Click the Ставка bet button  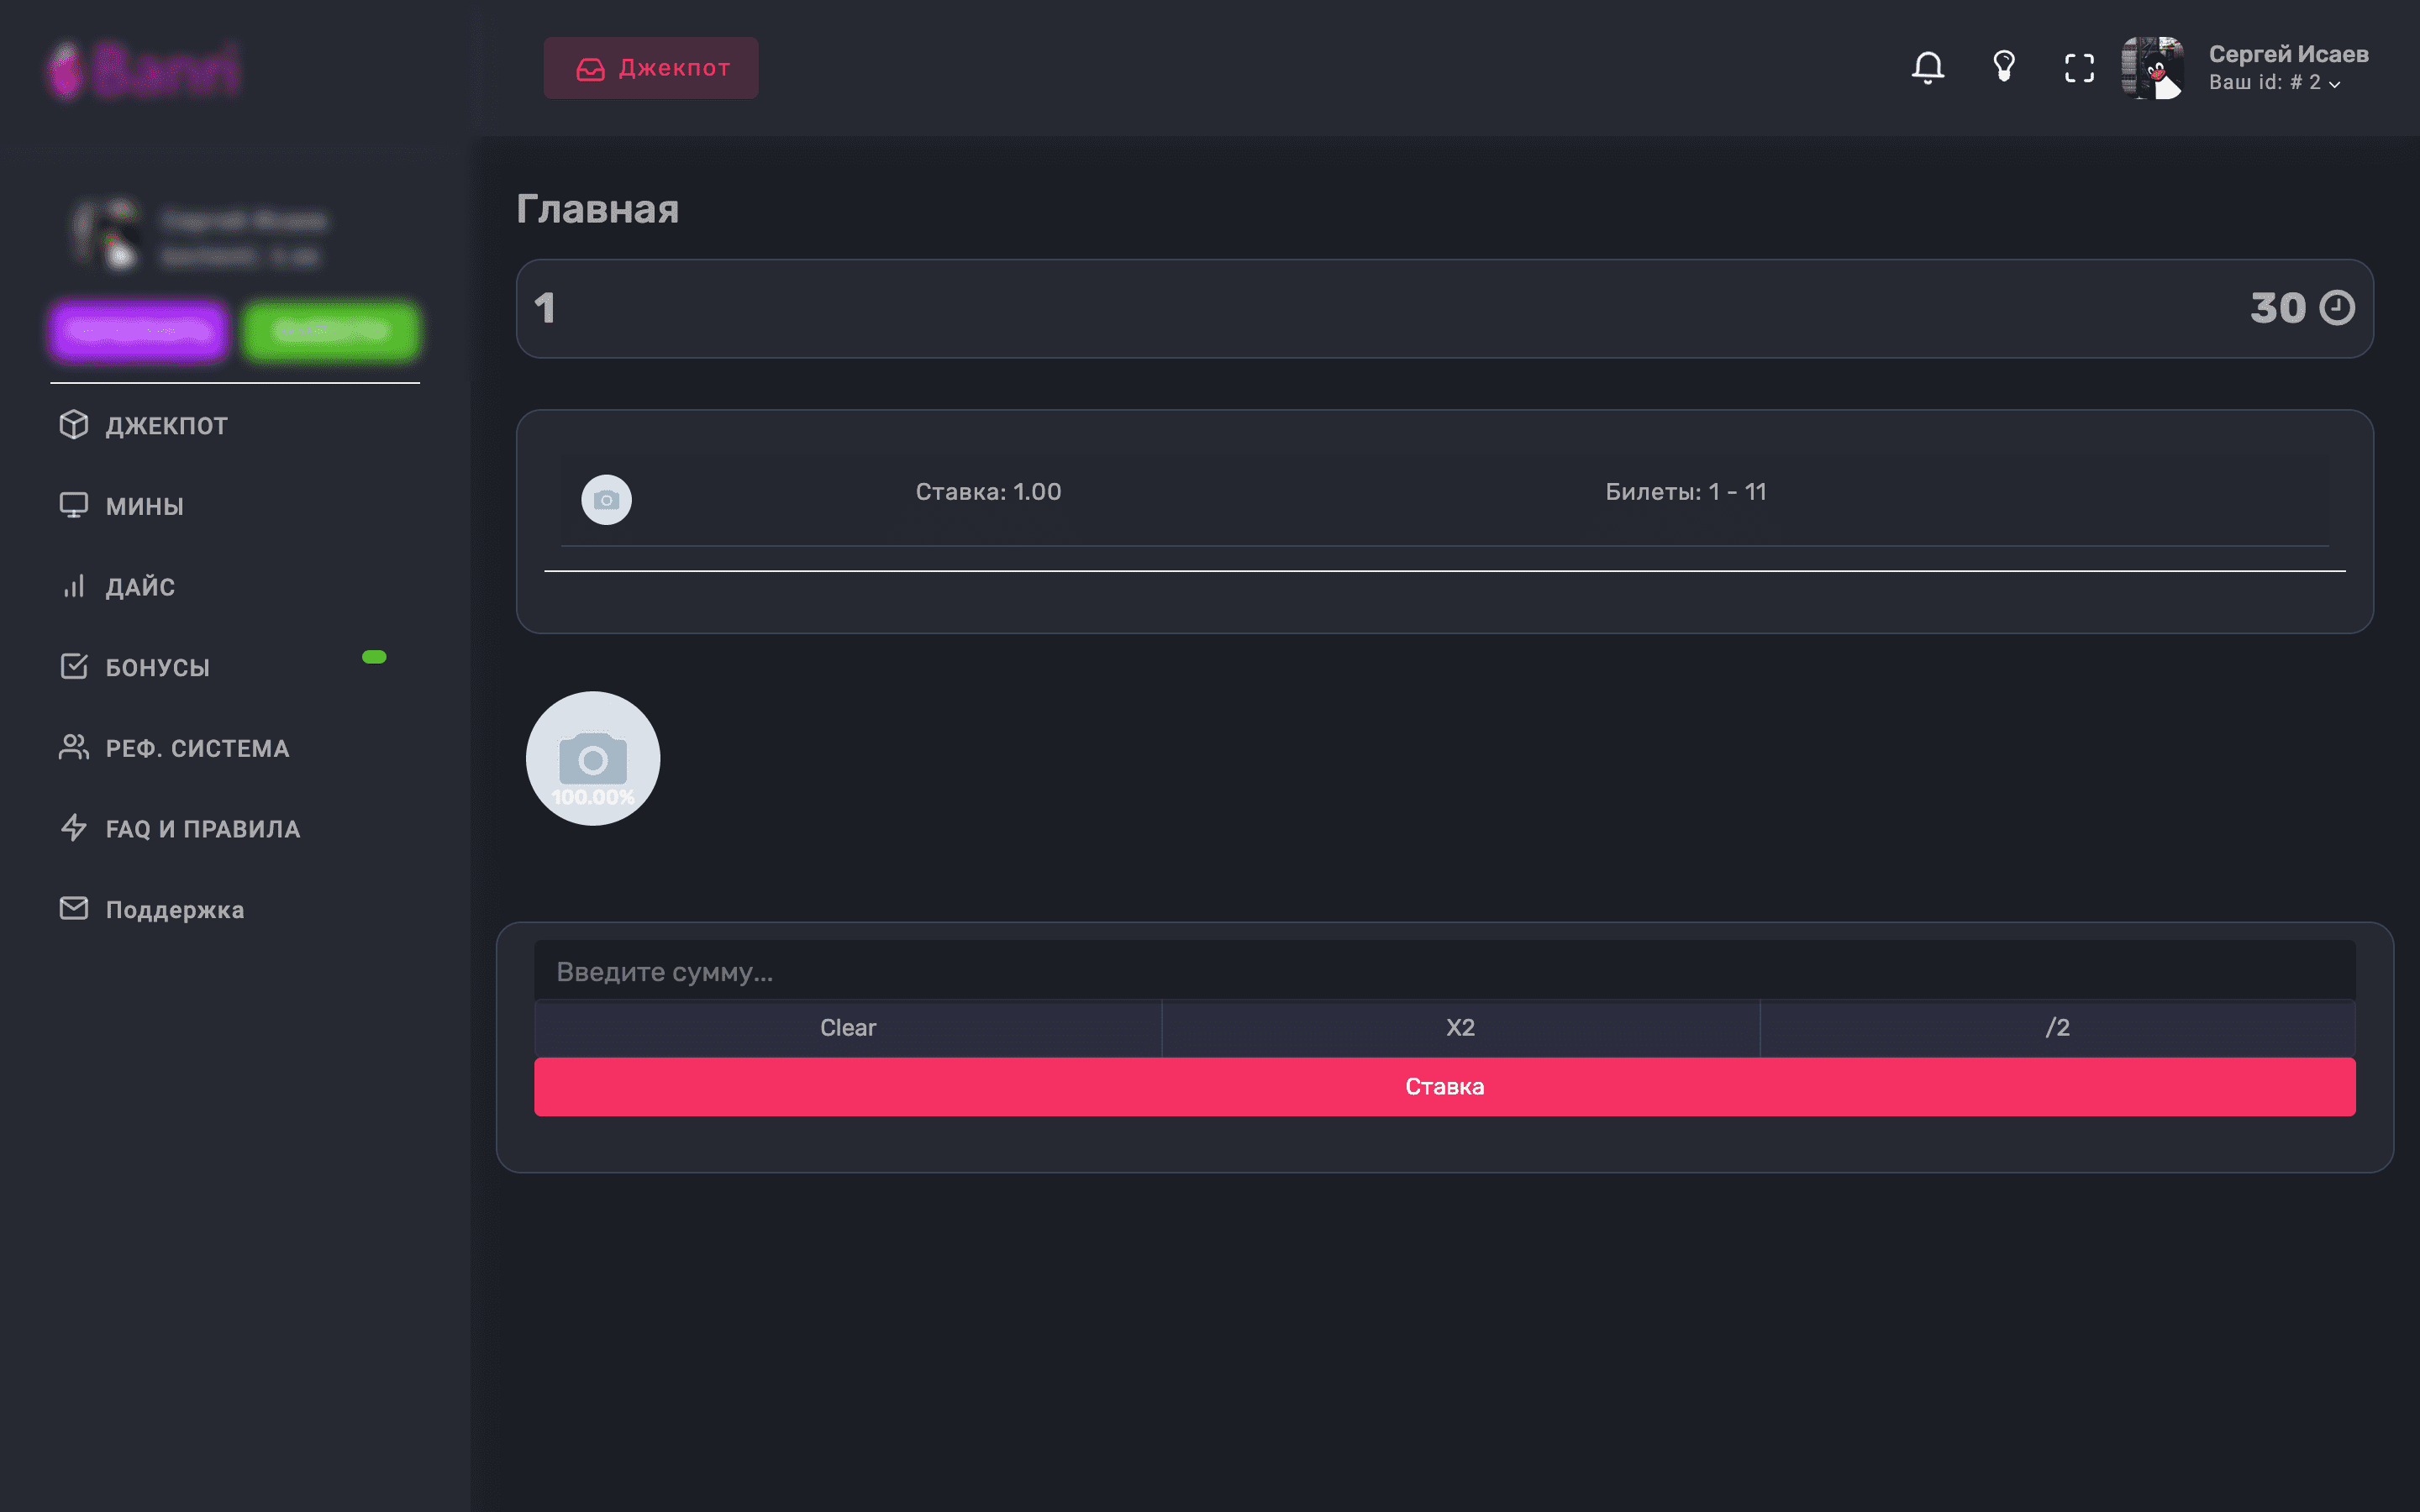(1444, 1087)
